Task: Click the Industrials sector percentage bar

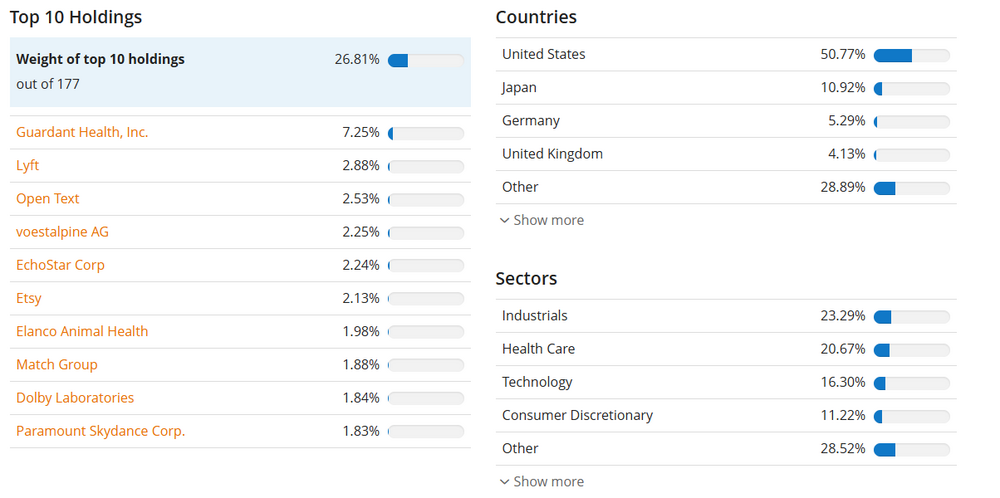Action: point(911,316)
